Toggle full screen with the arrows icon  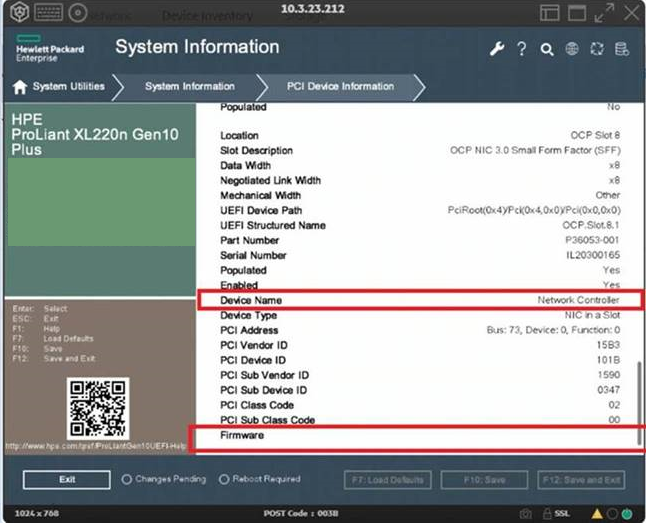(604, 13)
